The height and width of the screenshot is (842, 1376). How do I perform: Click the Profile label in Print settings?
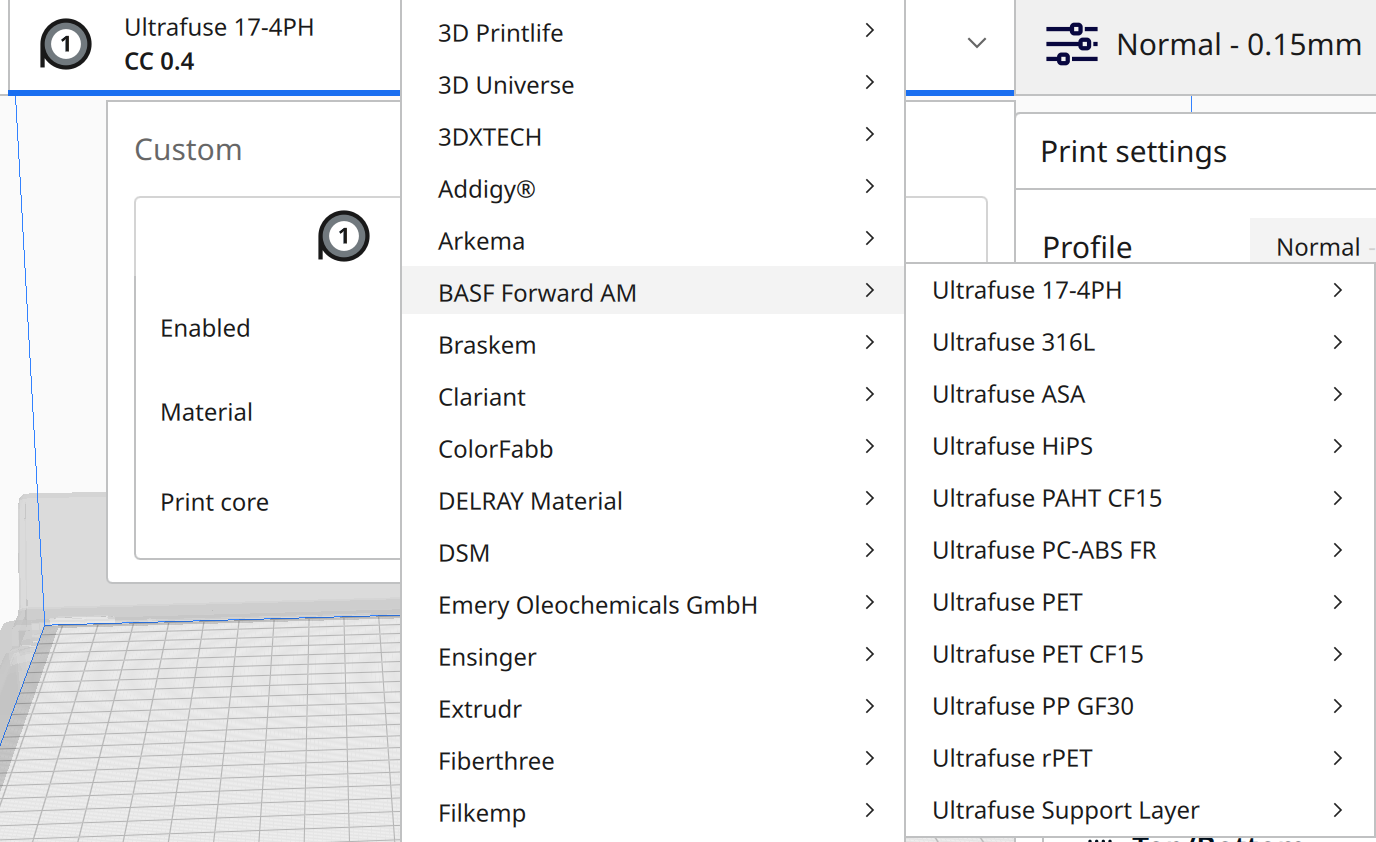click(x=1087, y=247)
